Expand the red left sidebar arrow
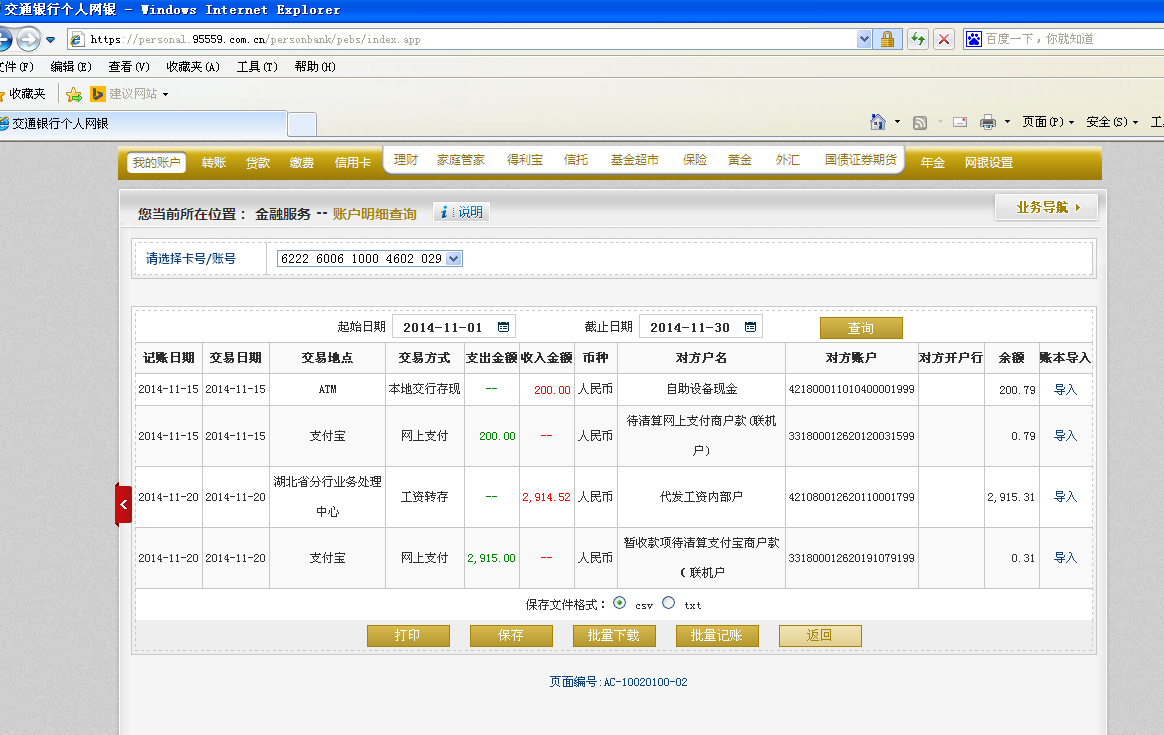Viewport: 1164px width, 735px height. click(x=123, y=505)
